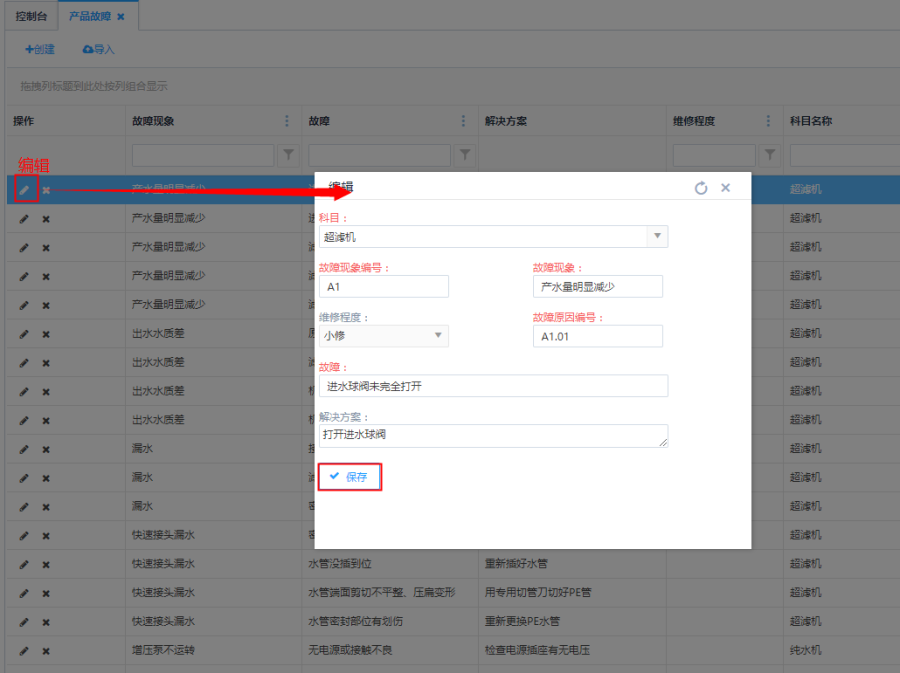This screenshot has height=673, width=900.
Task: Click the 故障现象编号 field containing A1
Action: pos(383,287)
